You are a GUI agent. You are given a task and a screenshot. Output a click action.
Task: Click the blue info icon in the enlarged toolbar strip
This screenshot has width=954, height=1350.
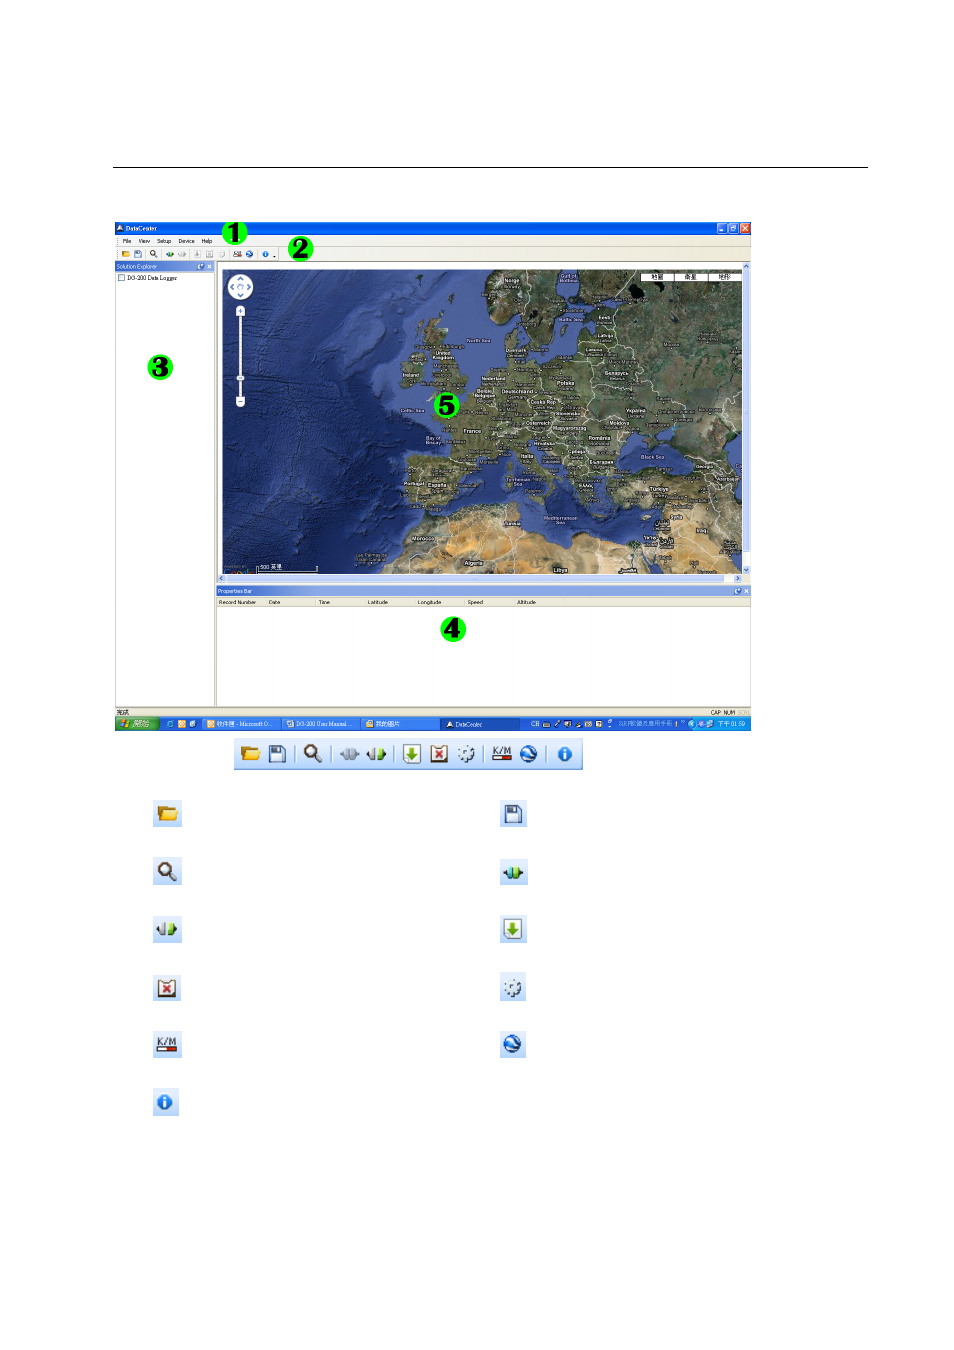[565, 754]
